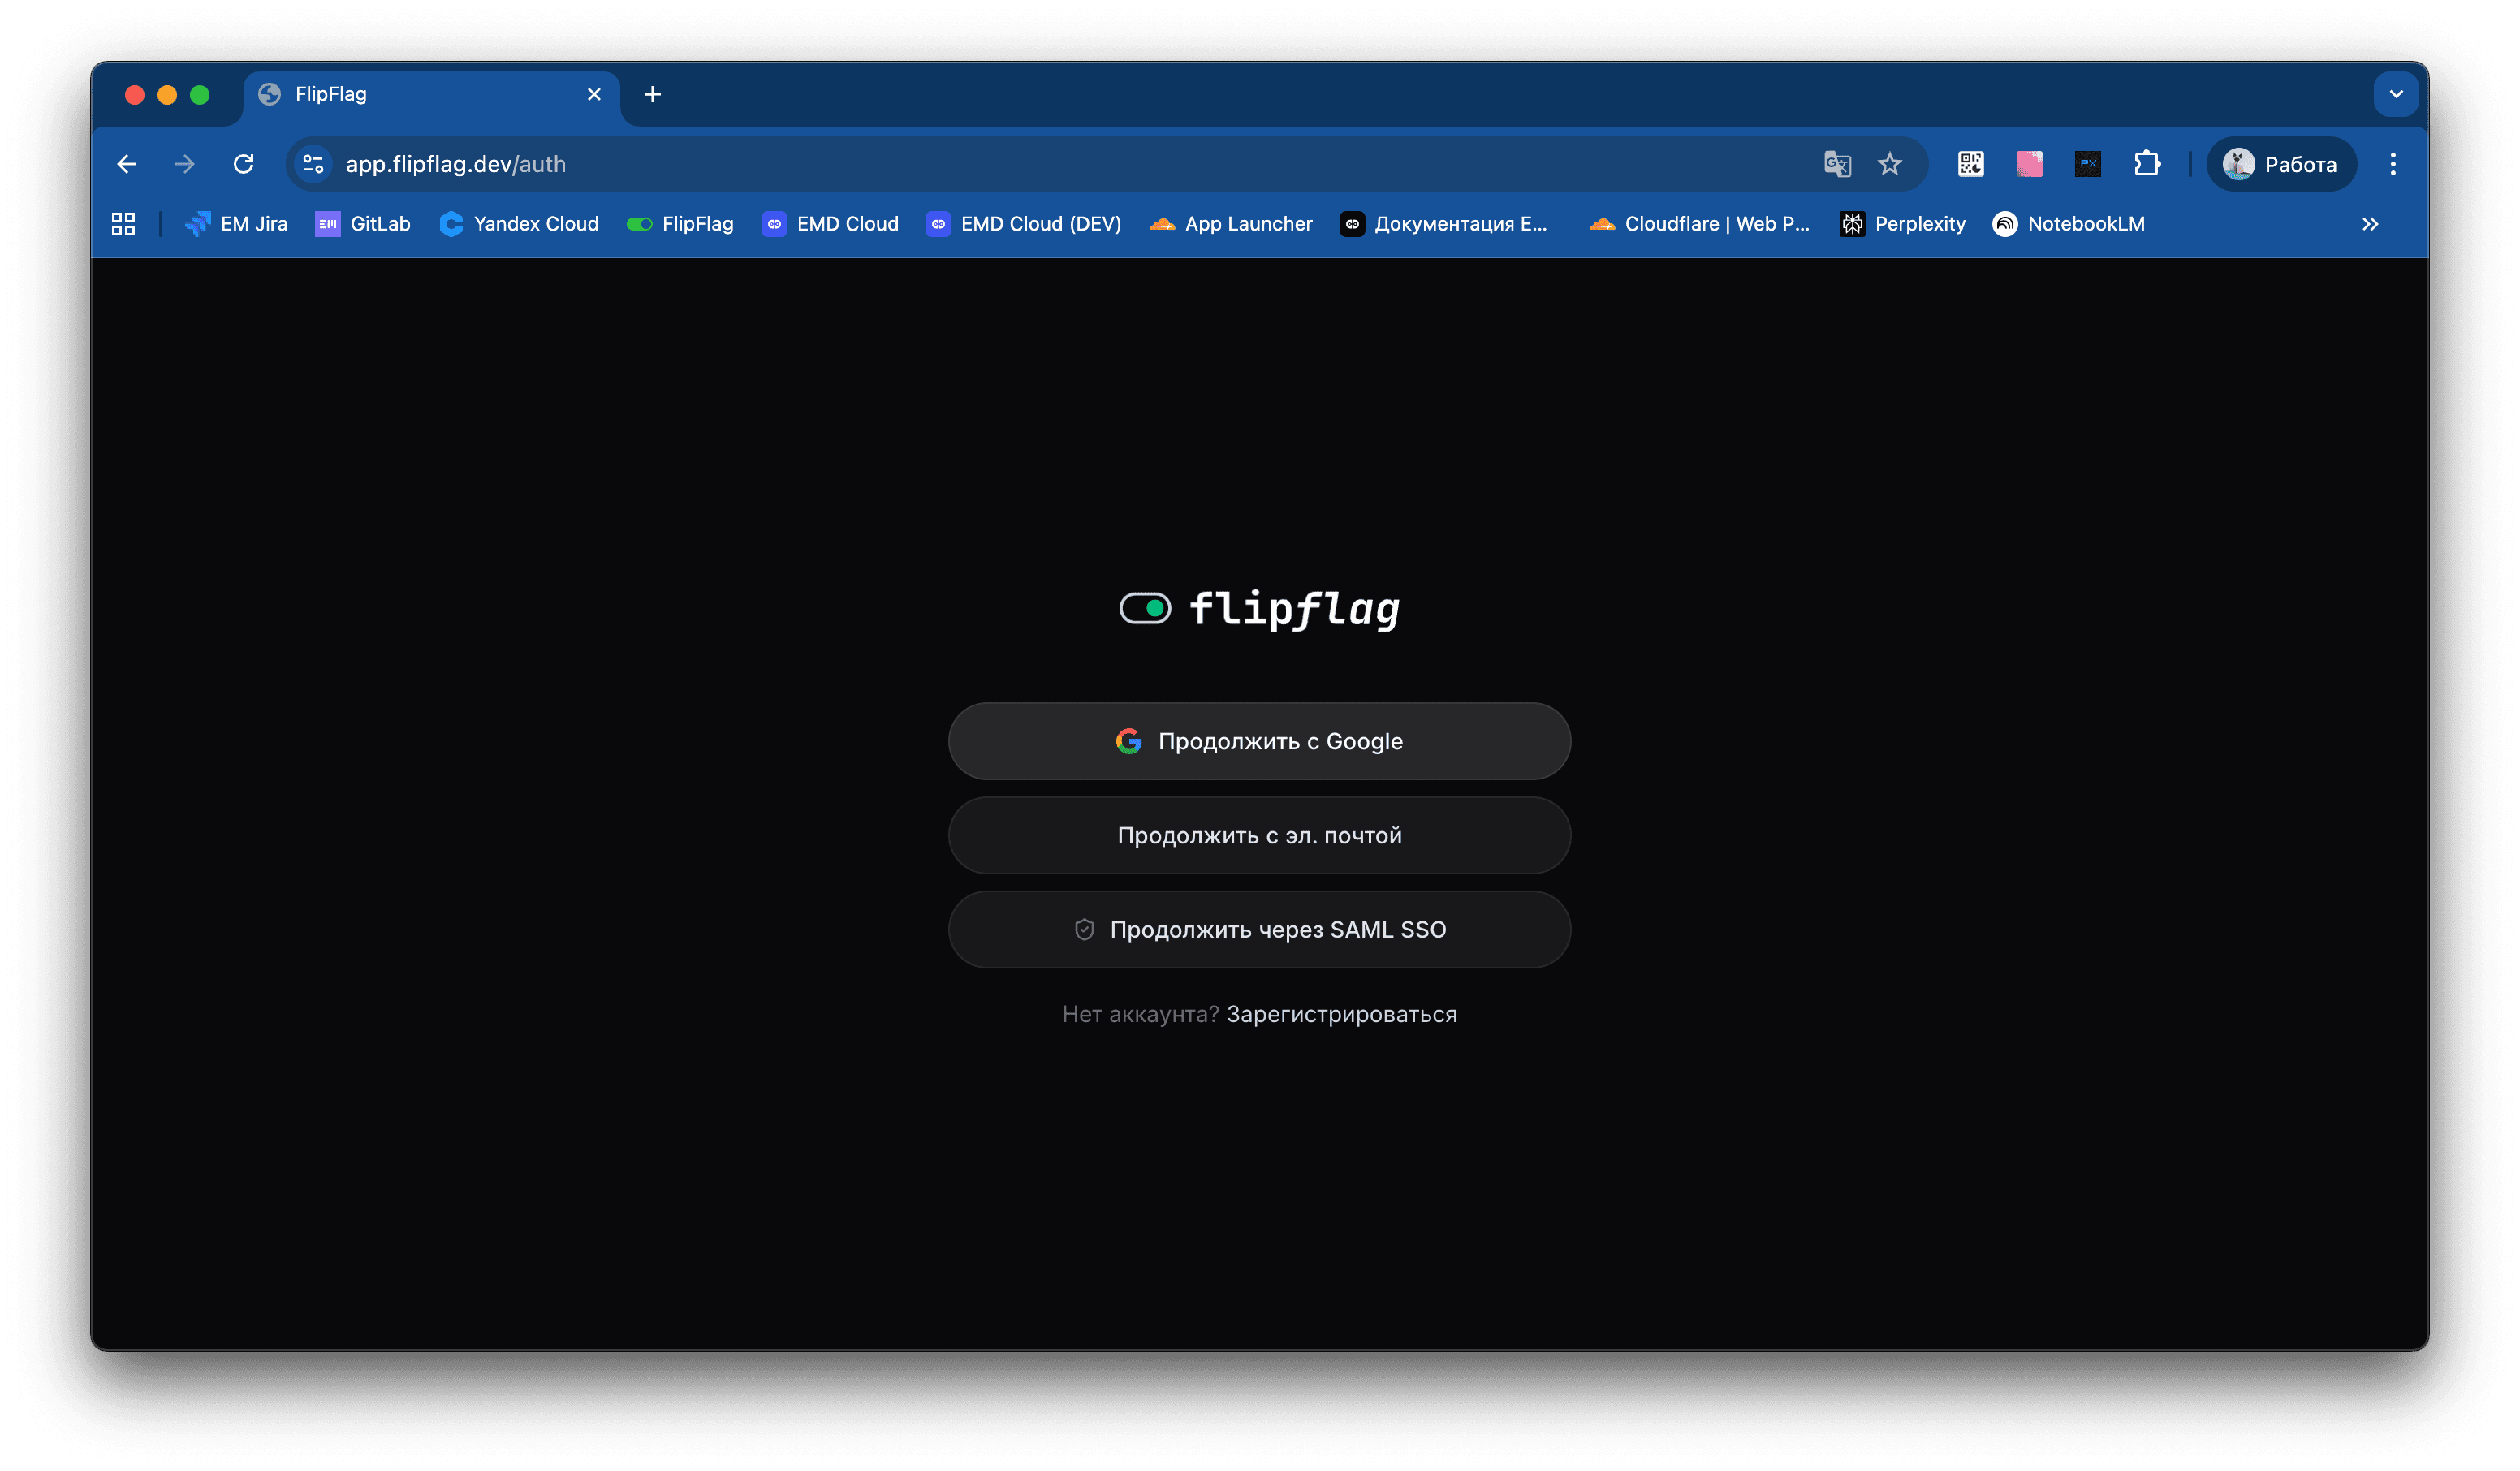Click the pink extension icon in toolbar
This screenshot has height=1471, width=2520.
[2029, 164]
